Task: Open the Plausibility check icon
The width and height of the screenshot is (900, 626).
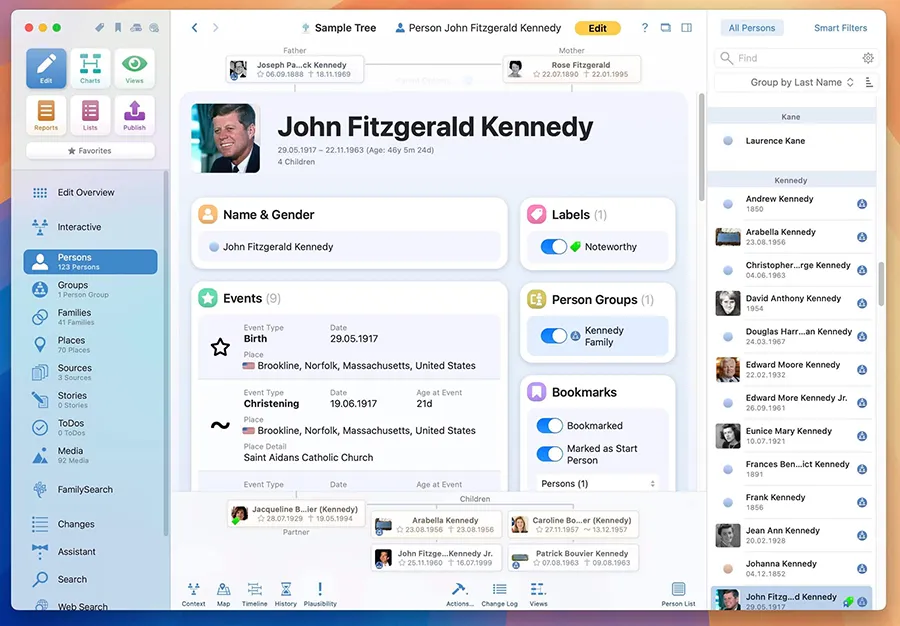Action: (x=320, y=593)
